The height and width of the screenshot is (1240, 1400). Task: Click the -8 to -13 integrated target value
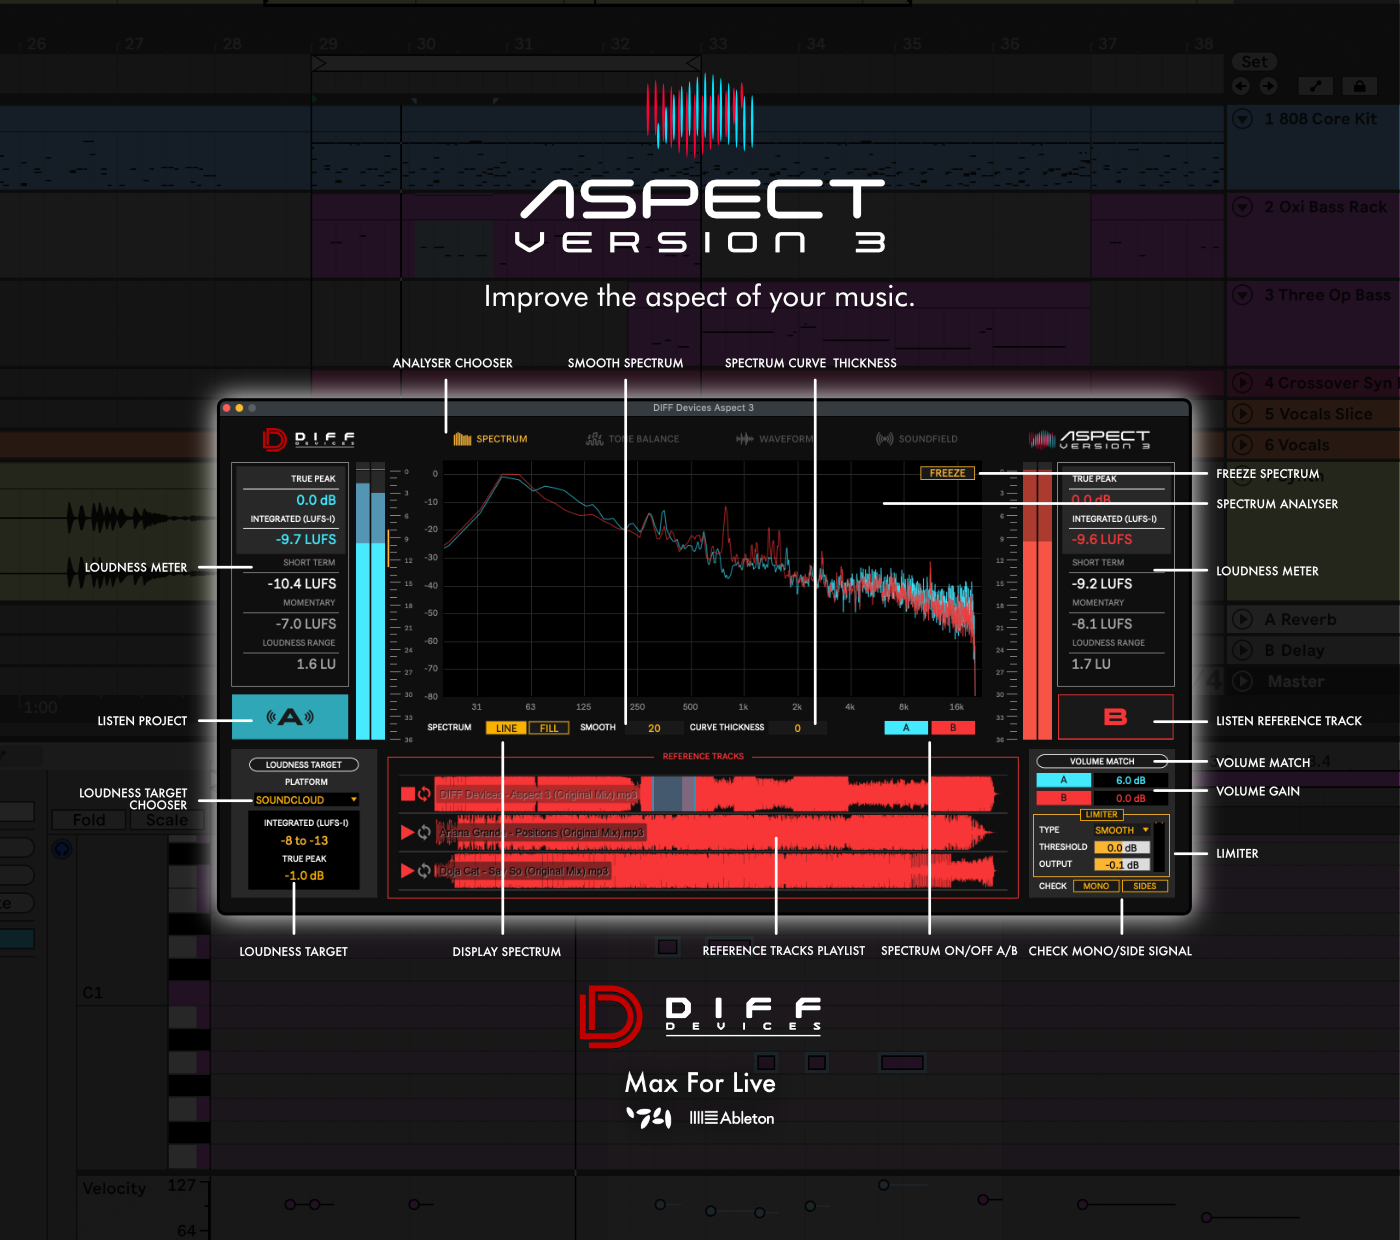304,841
